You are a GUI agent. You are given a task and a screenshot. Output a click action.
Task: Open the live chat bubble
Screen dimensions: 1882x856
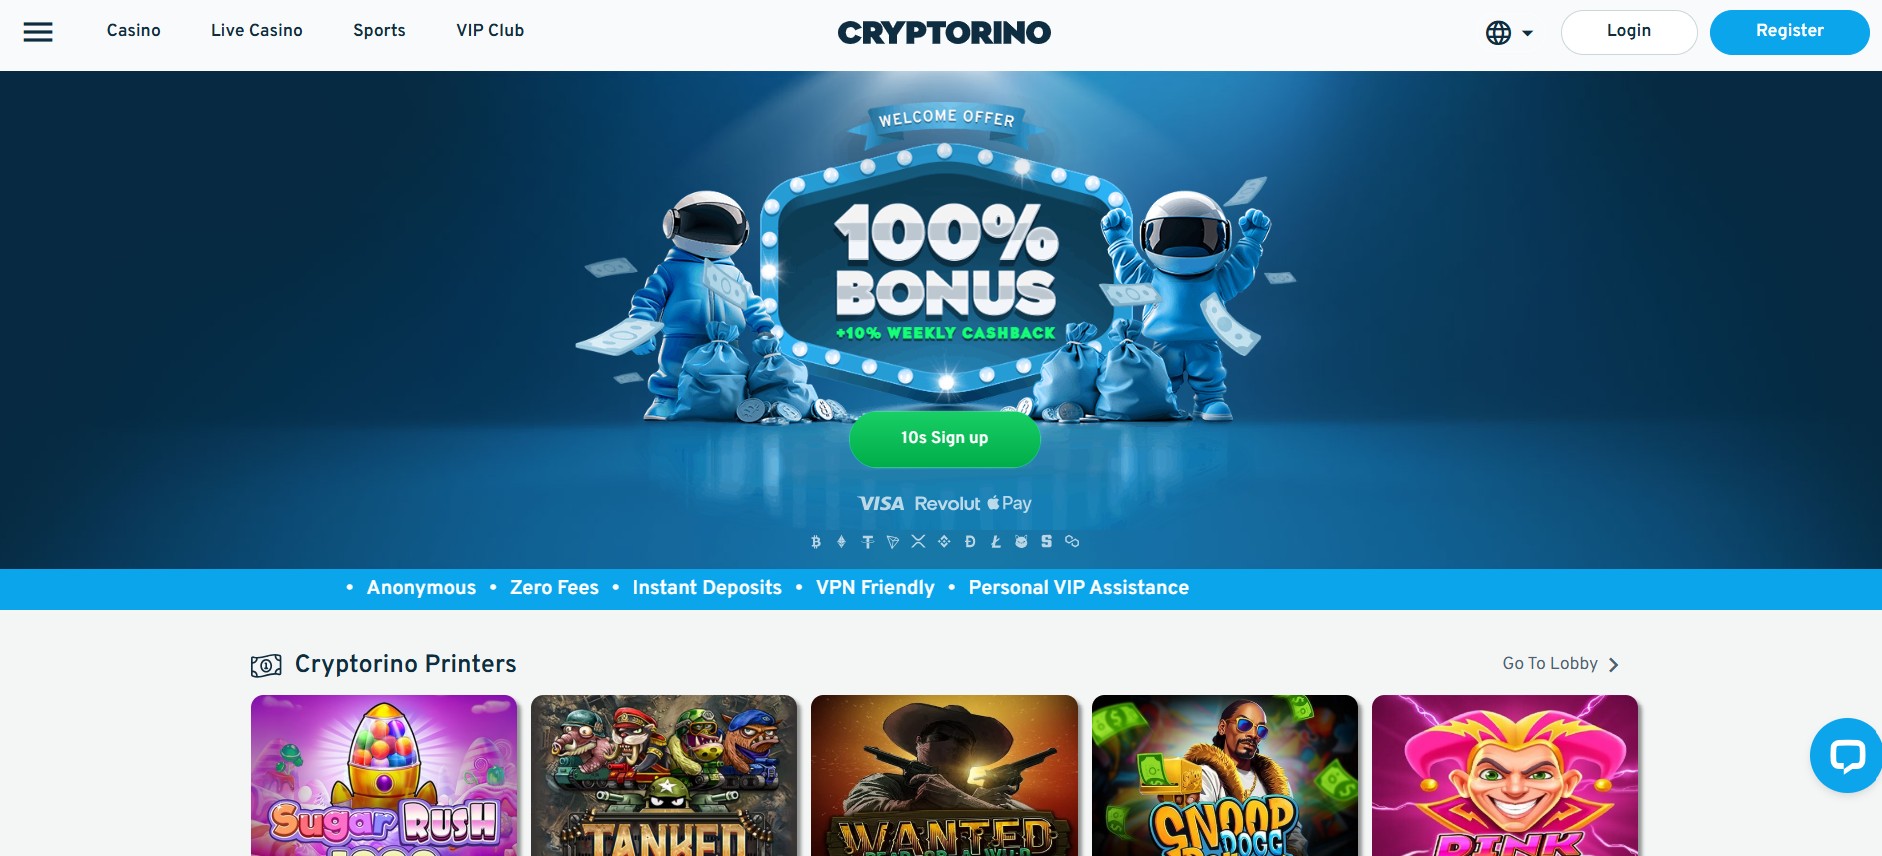1846,756
